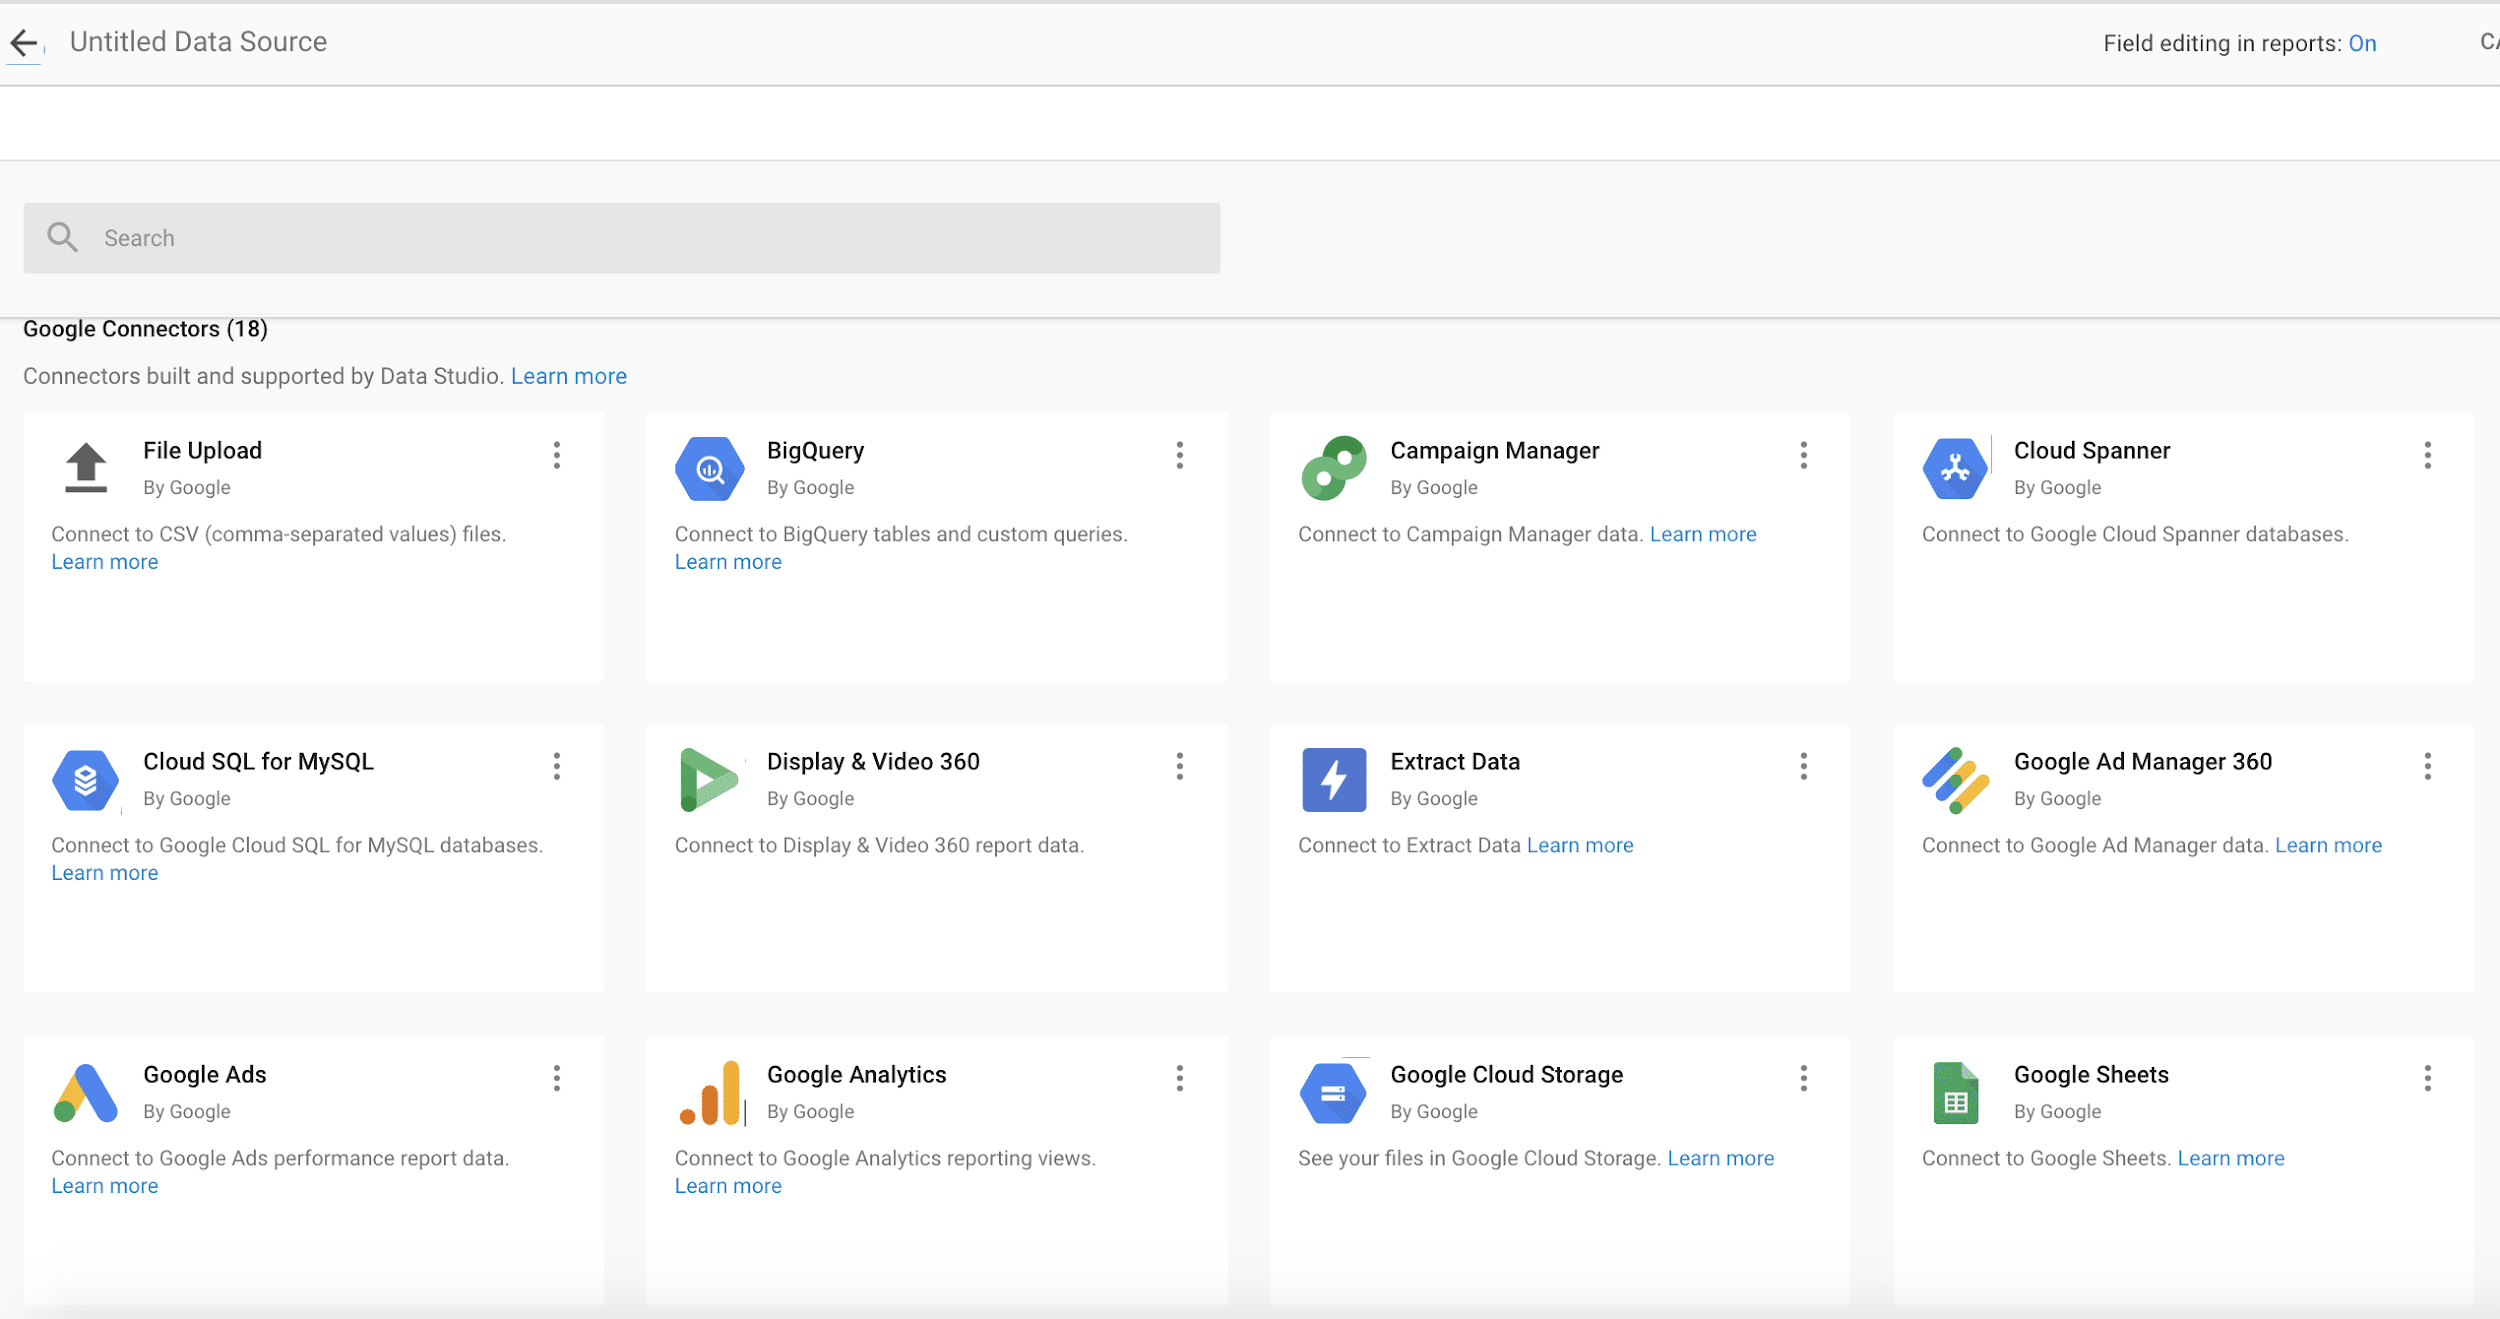The image size is (2500, 1319).
Task: Toggle Field editing in reports On
Action: 2362,43
